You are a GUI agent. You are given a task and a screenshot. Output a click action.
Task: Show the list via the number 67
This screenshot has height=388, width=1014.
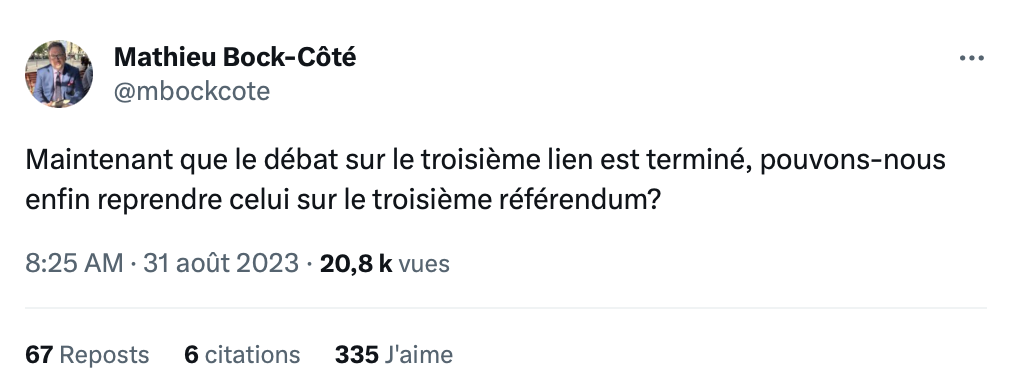[x=39, y=355]
